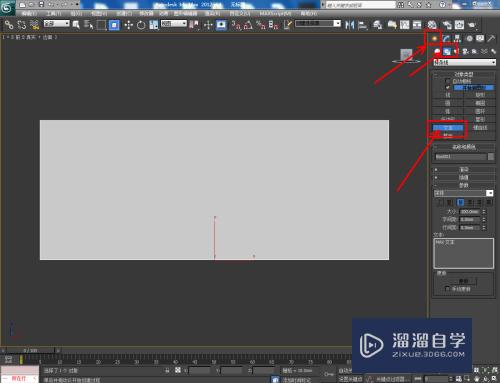Toggle the 3D Snaps button
The image size is (500, 383).
coord(236,25)
